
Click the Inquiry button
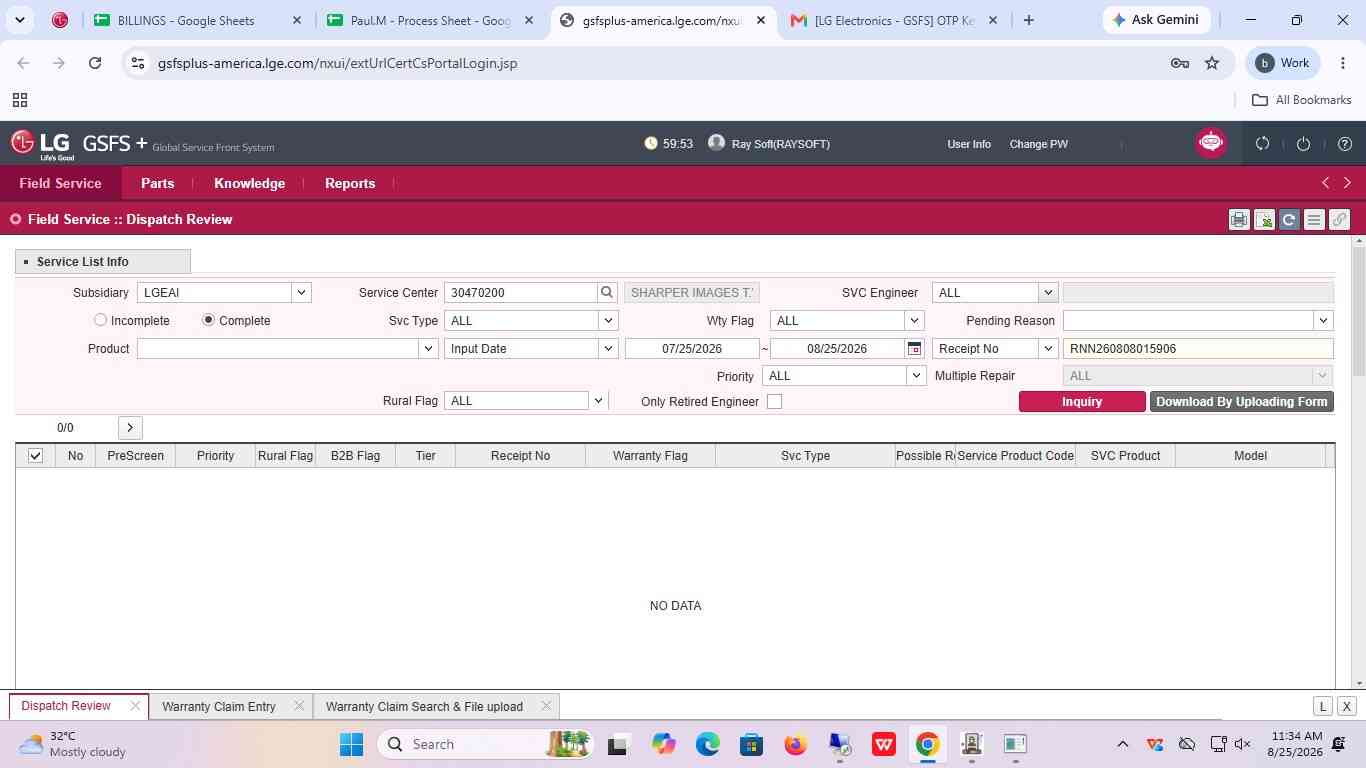click(x=1082, y=402)
